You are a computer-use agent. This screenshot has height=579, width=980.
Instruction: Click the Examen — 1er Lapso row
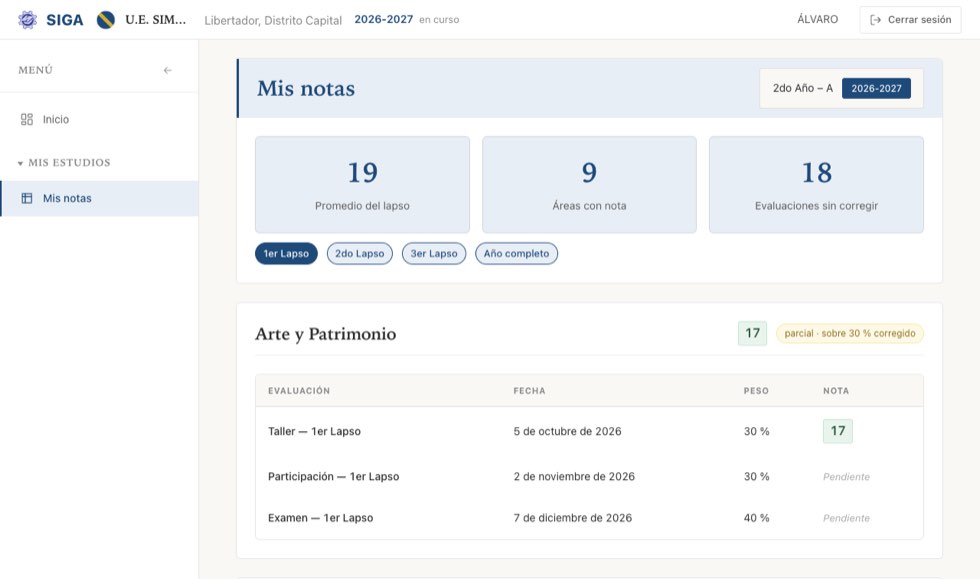coord(589,518)
